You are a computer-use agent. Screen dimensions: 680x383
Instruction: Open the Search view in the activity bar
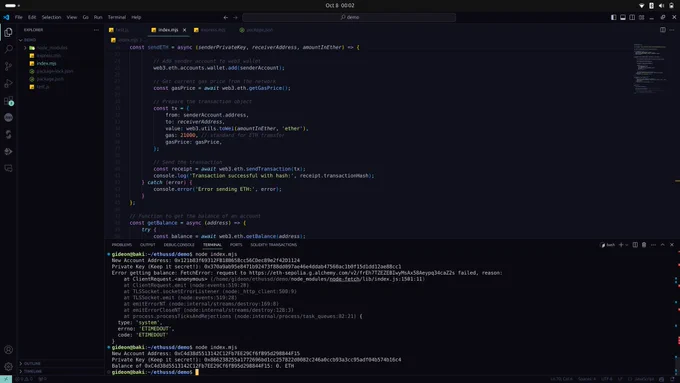click(x=8, y=49)
